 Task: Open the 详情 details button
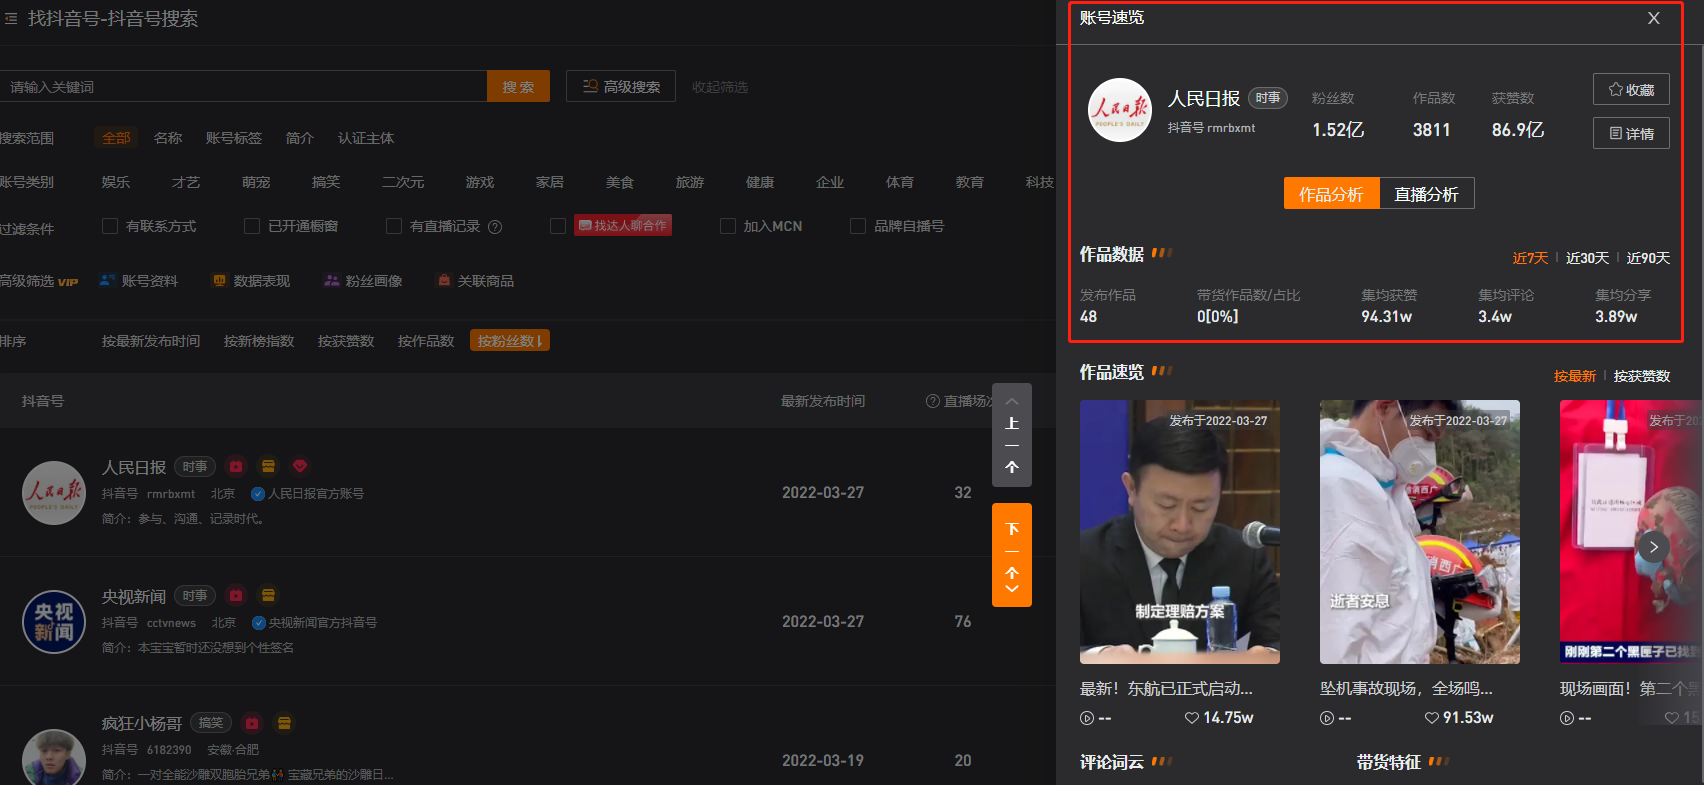pos(1631,133)
